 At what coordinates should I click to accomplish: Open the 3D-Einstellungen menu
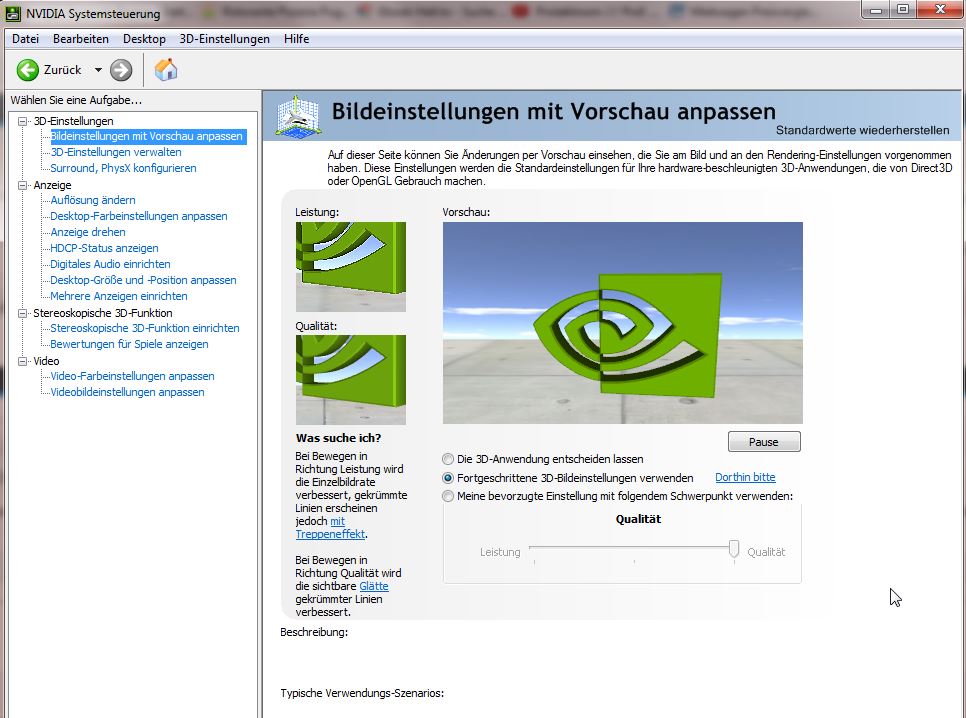click(x=224, y=39)
